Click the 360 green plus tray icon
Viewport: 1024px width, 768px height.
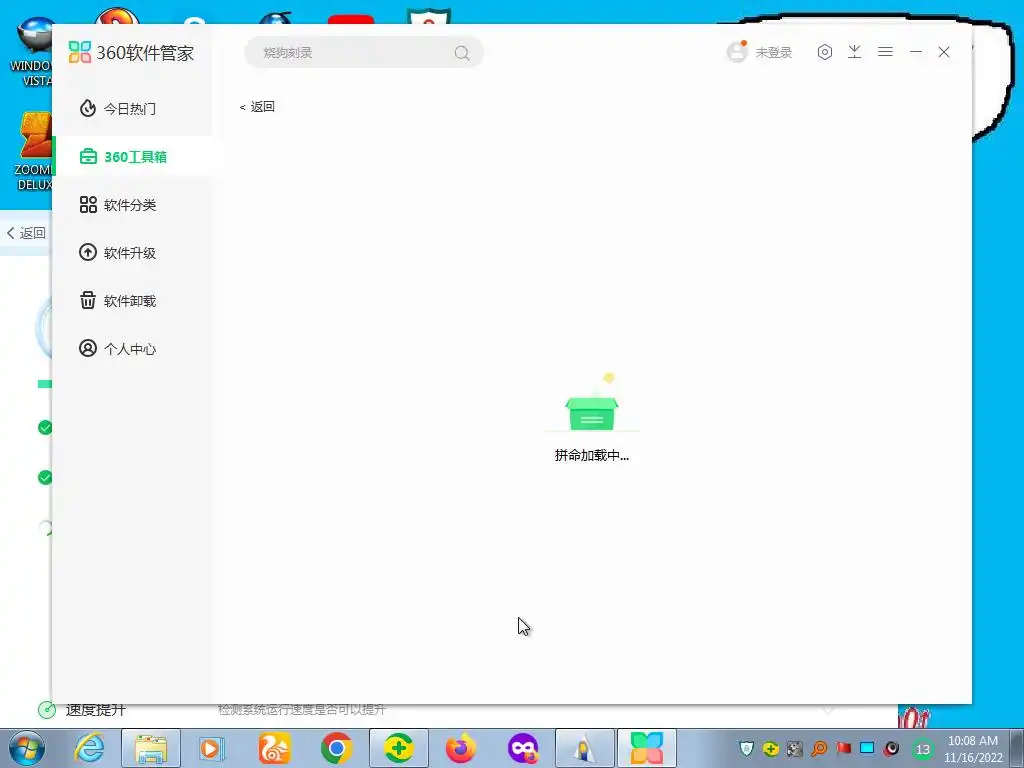click(x=771, y=748)
